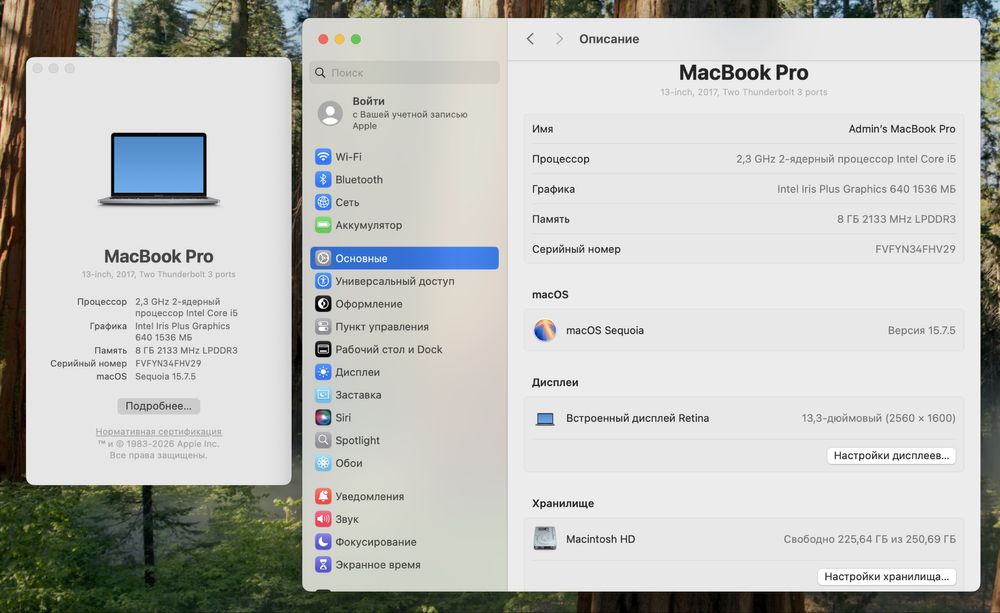Open the Оформление appearance icon
The width and height of the screenshot is (1000, 613).
[x=323, y=304]
